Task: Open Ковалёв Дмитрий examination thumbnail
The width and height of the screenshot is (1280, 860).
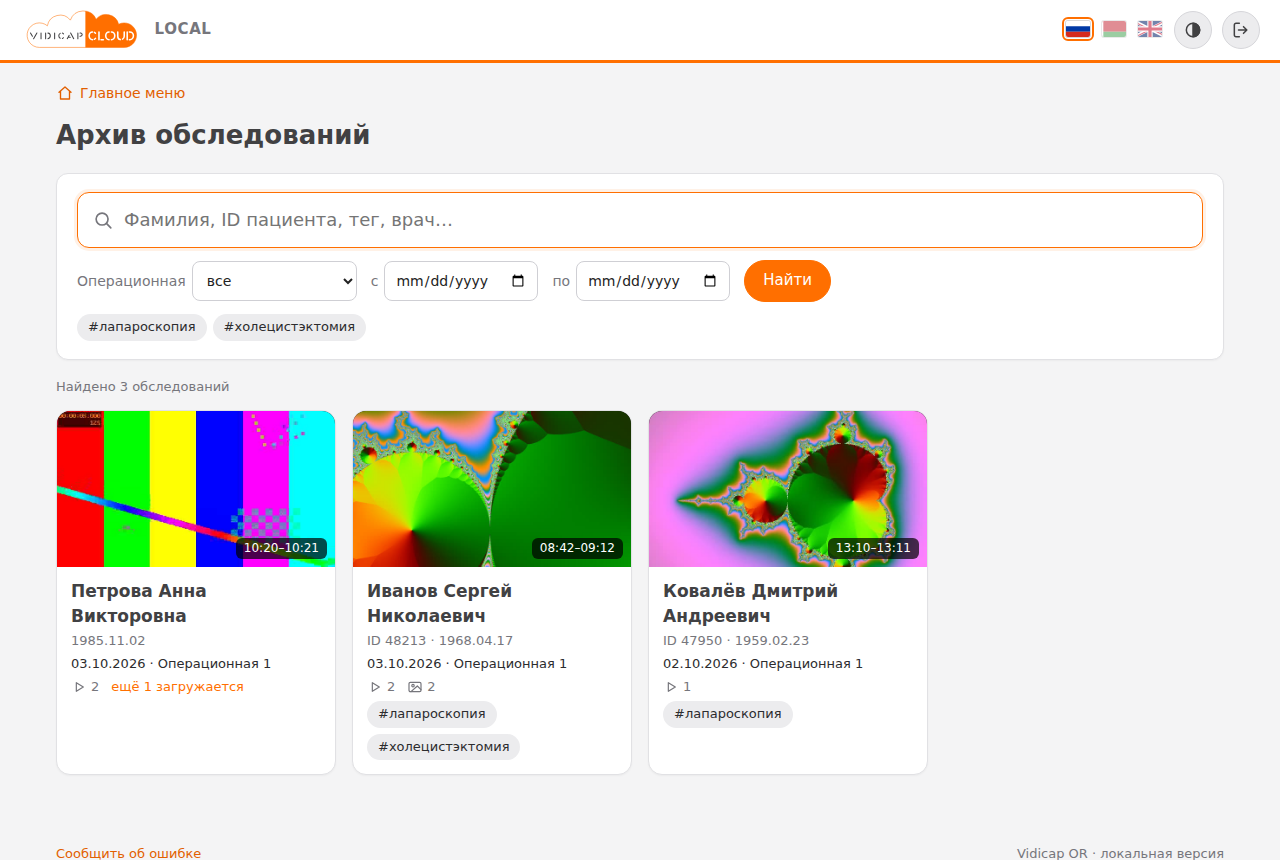Action: tap(788, 489)
